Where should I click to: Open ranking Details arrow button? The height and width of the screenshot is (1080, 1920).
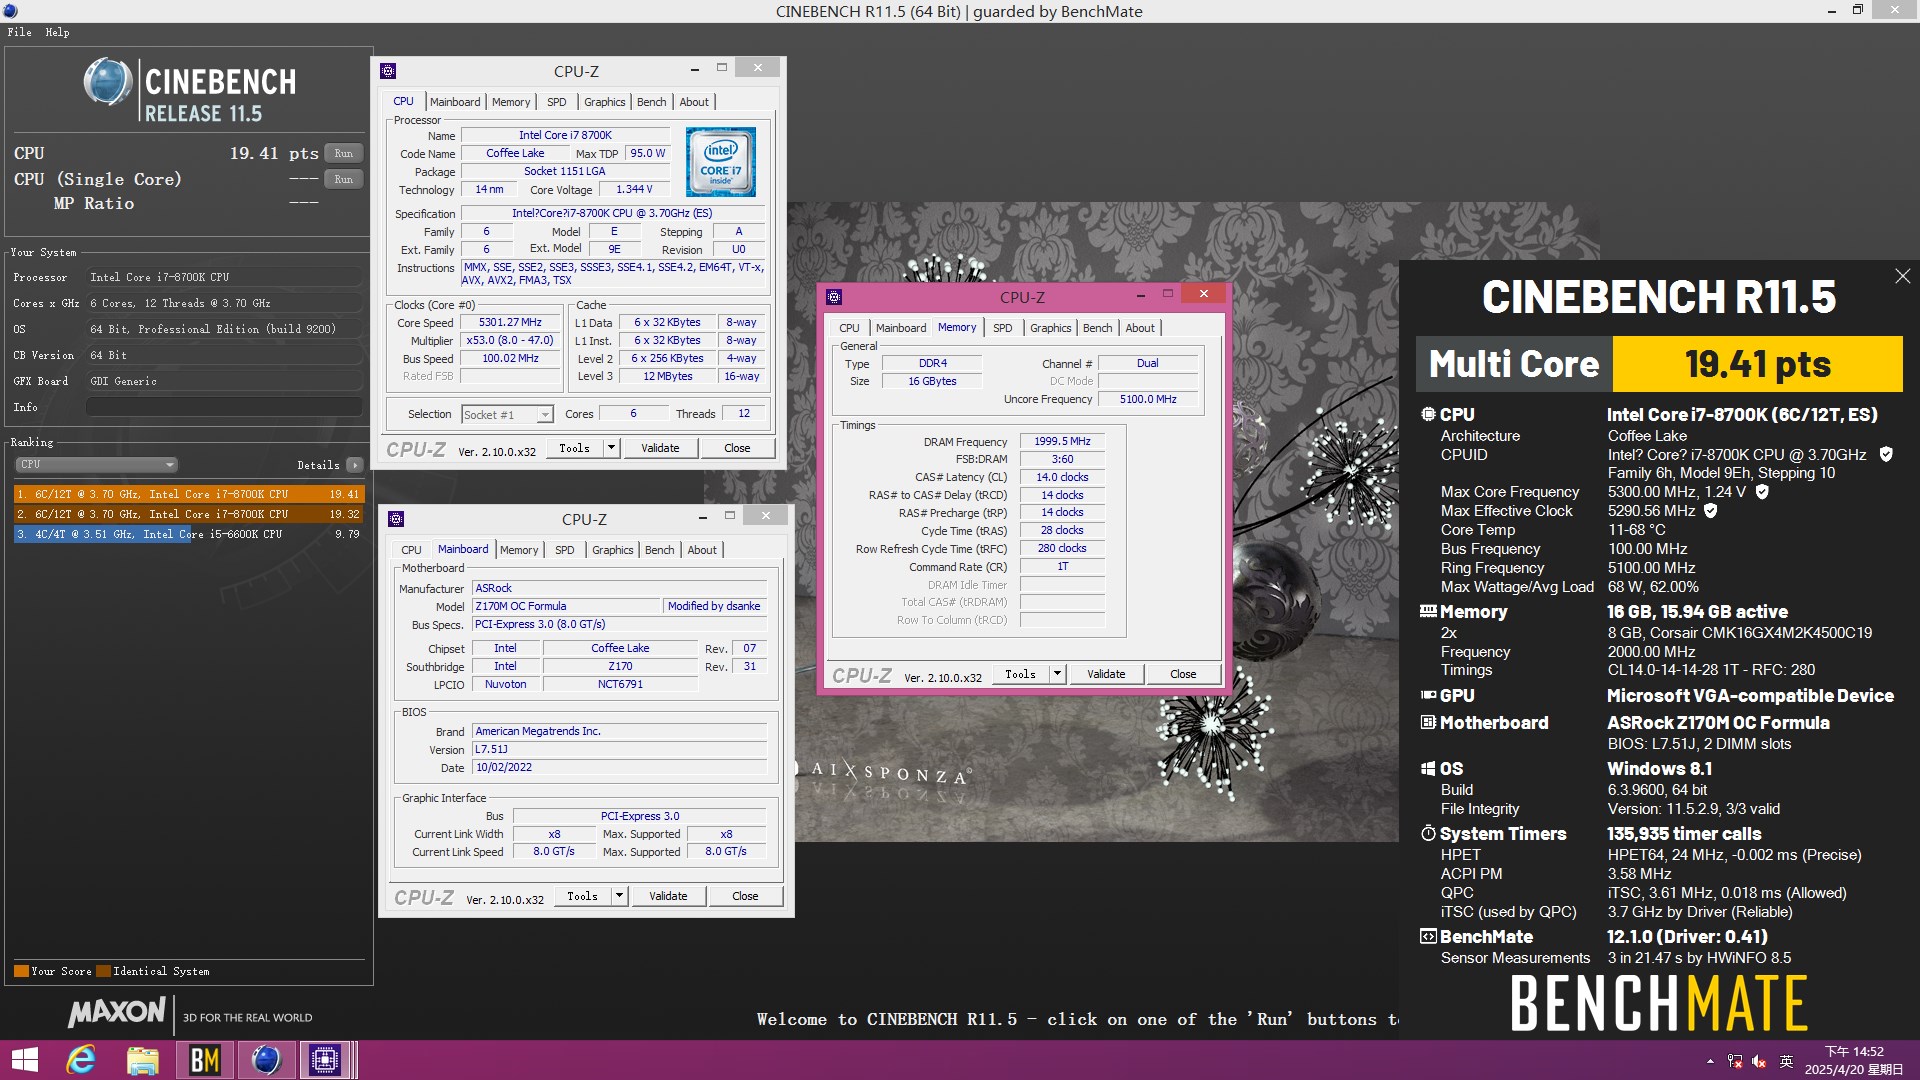point(354,465)
